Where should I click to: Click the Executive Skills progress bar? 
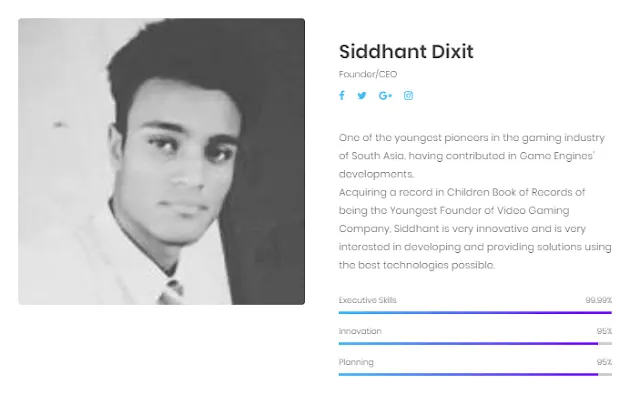pos(475,313)
